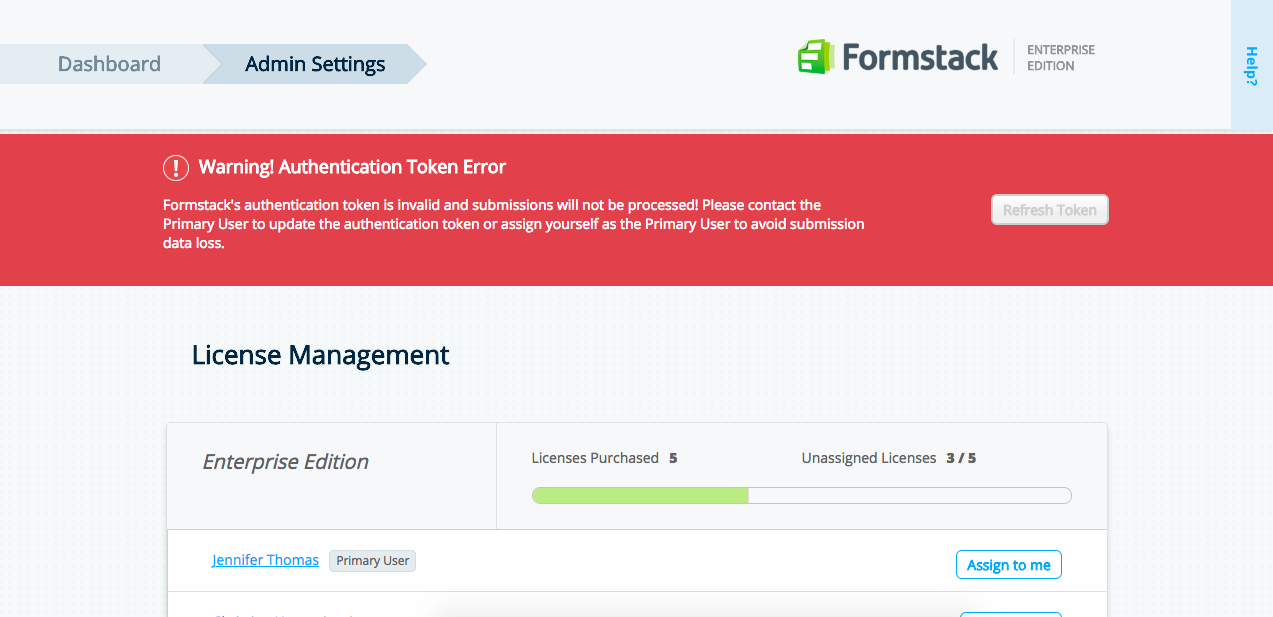
Task: Click the Formstack wordmark text
Action: 920,58
